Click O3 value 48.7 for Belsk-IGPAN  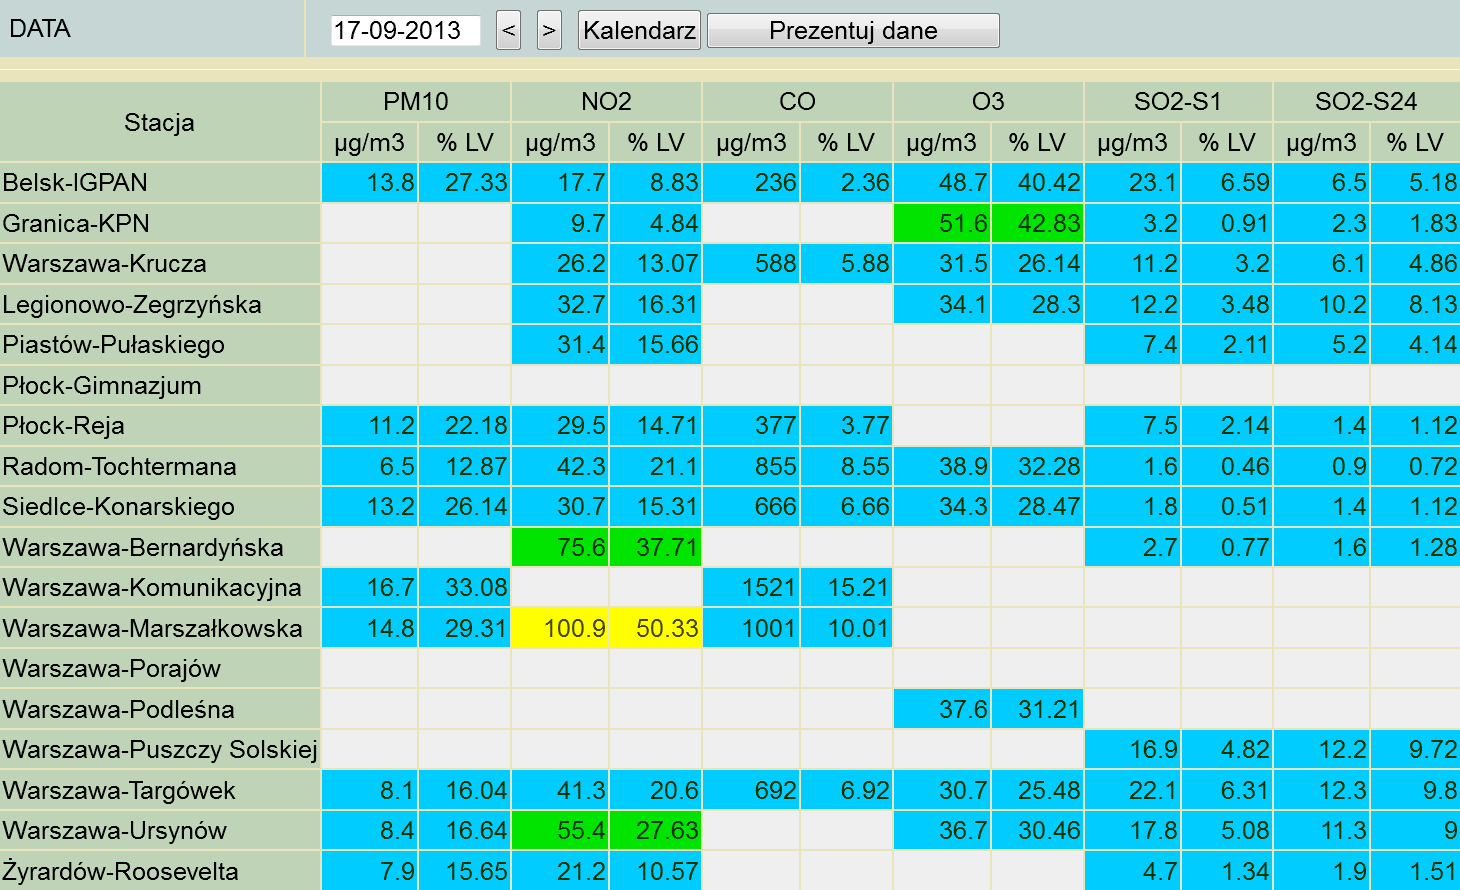942,183
